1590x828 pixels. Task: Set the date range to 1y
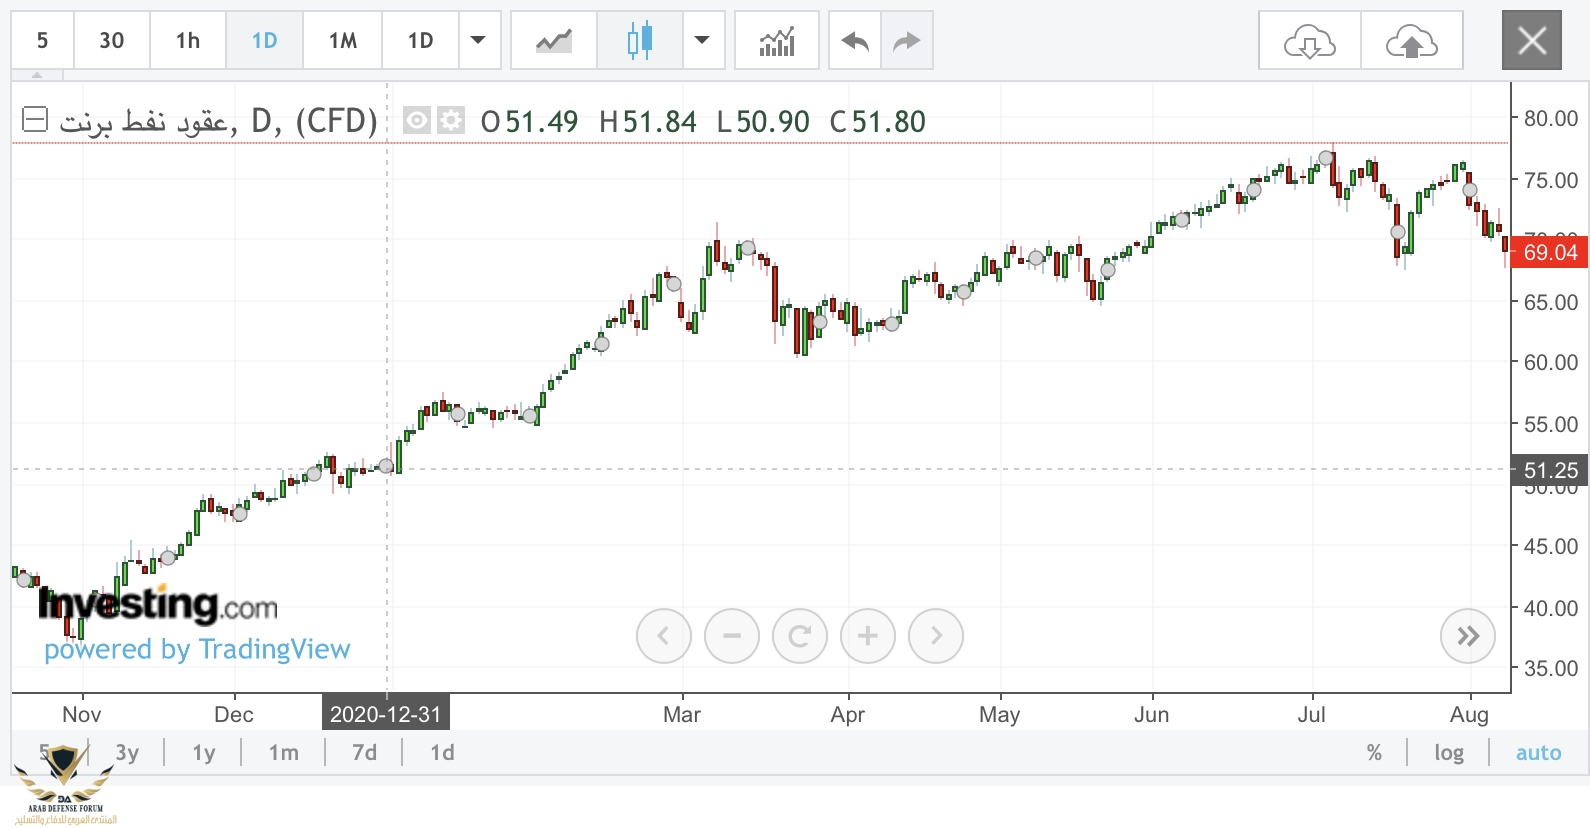click(204, 753)
